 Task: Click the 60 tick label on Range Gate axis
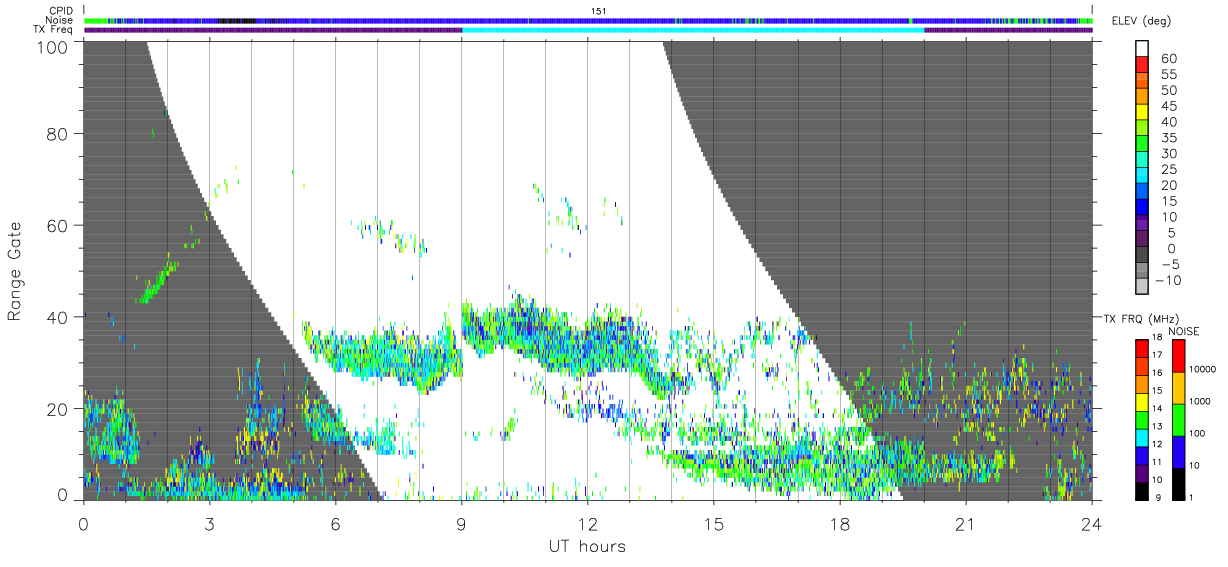point(59,225)
